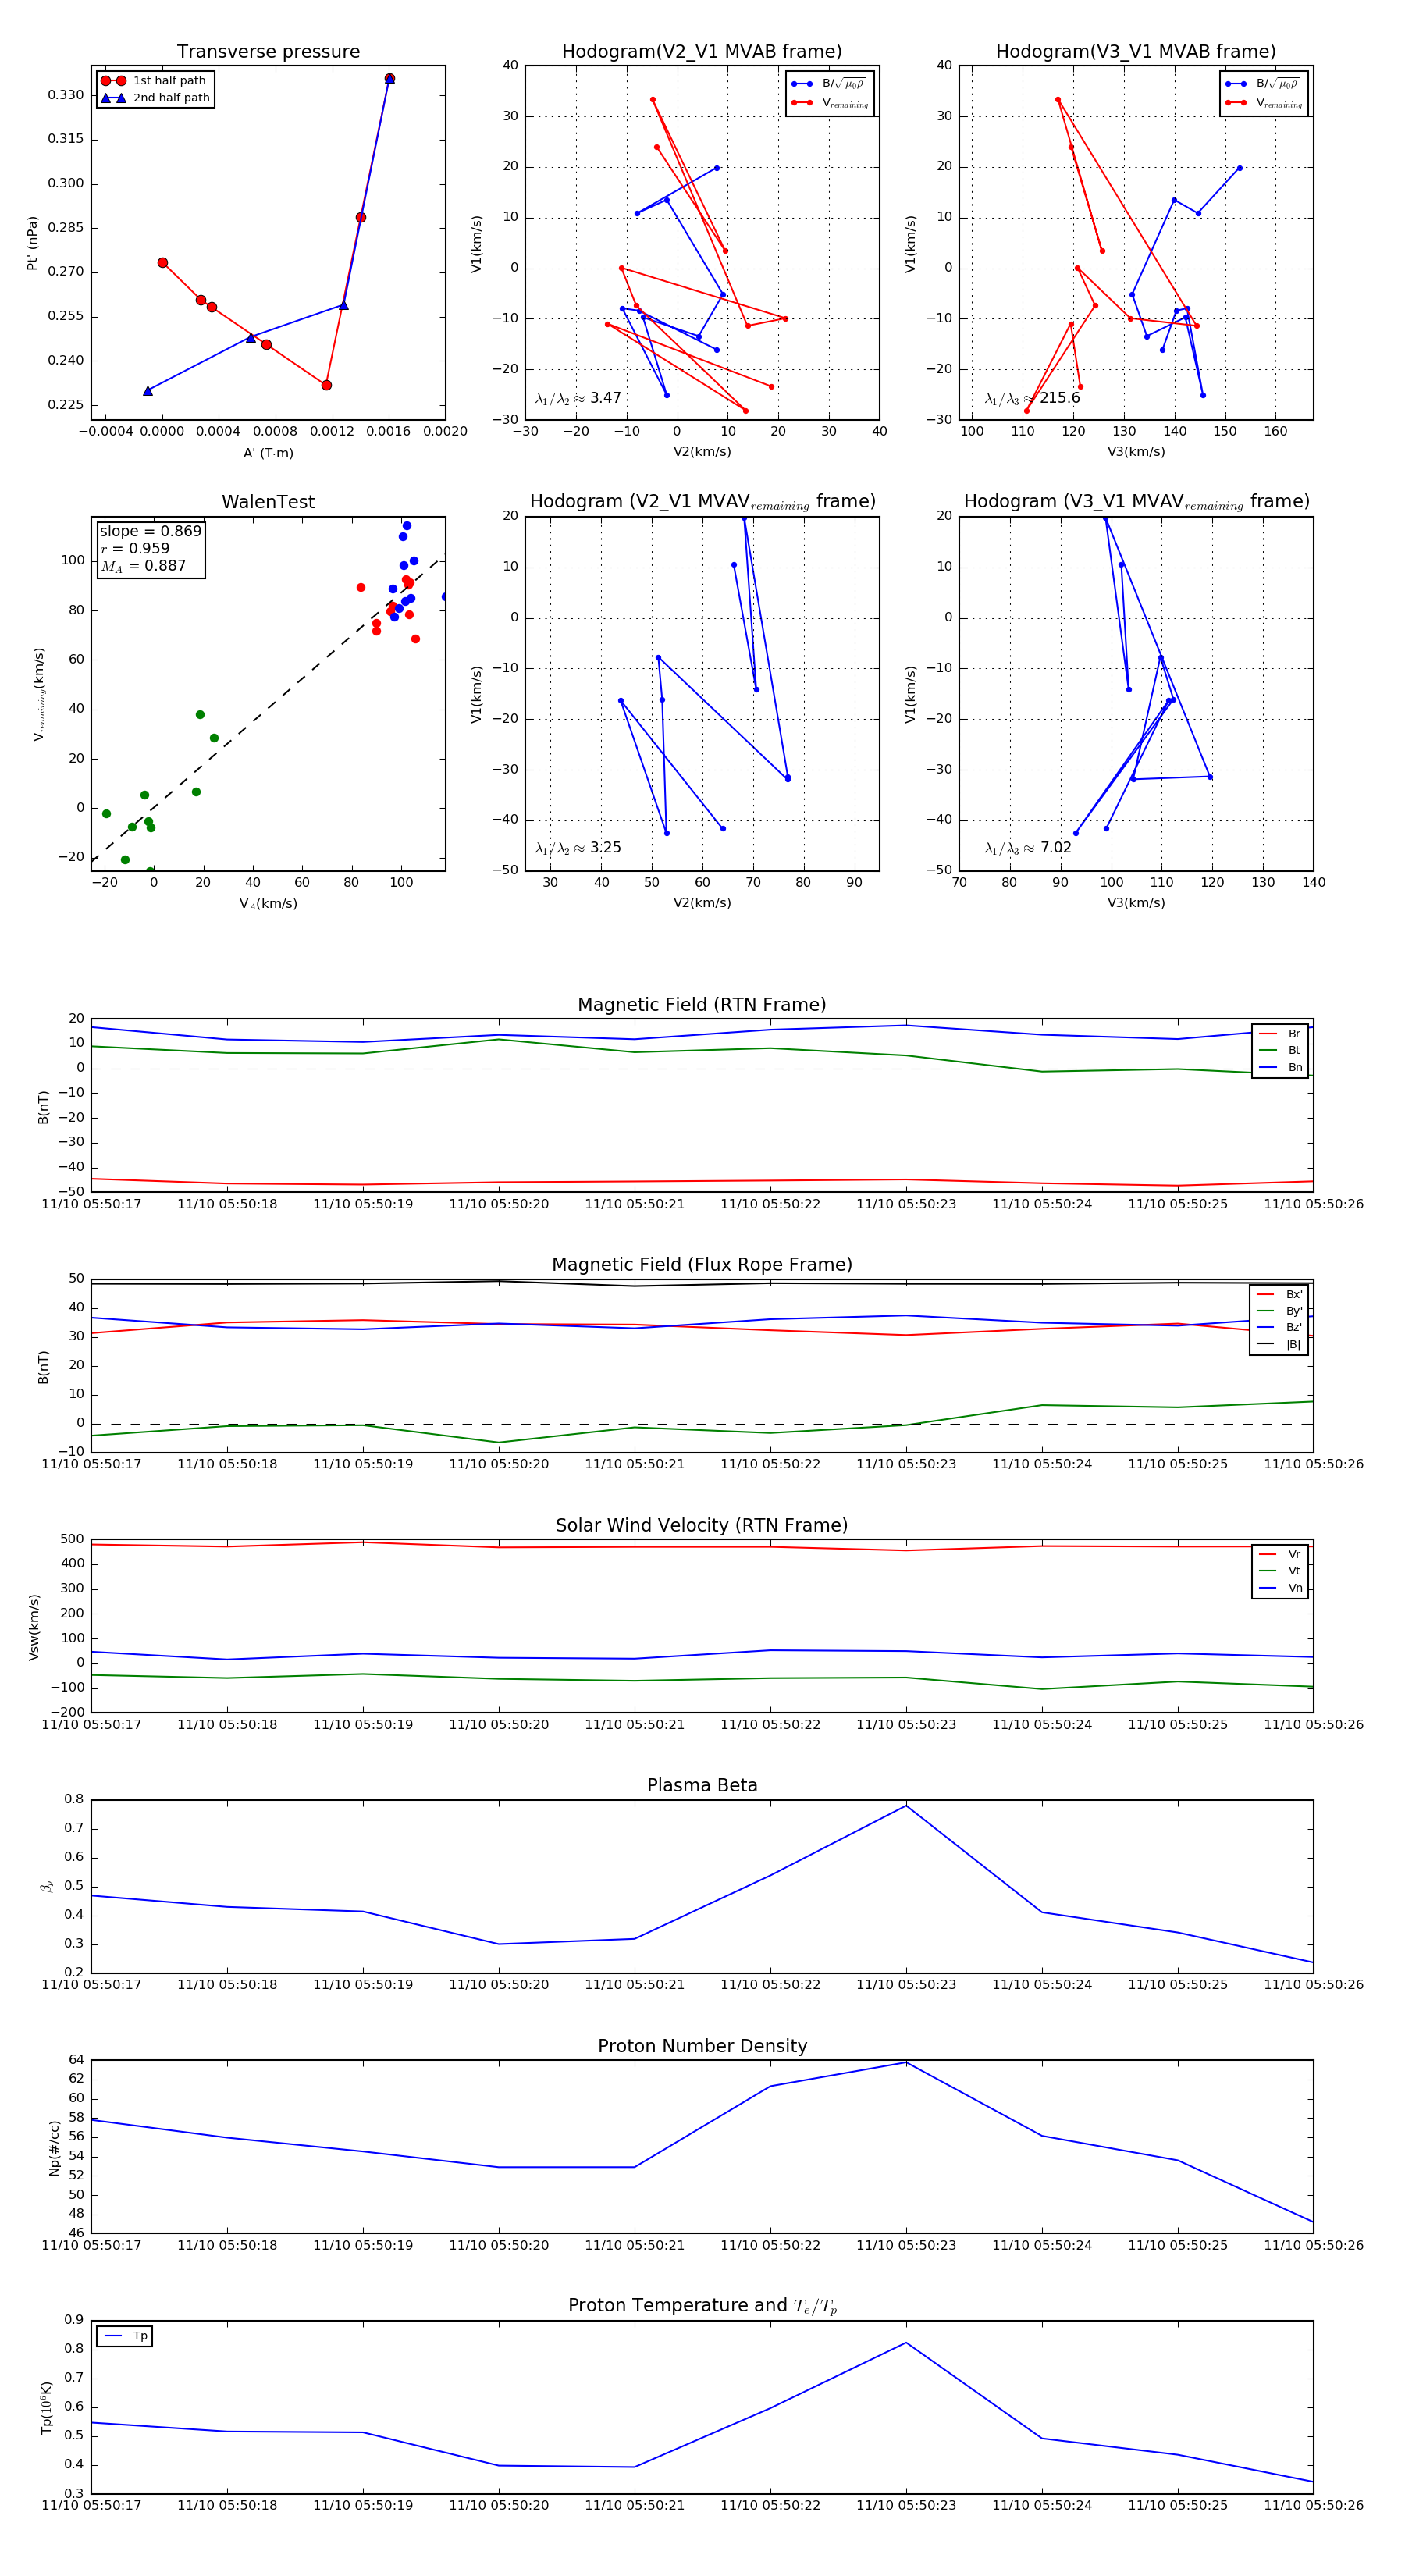Select the "Br" legend entry

pyautogui.click(x=1281, y=1034)
